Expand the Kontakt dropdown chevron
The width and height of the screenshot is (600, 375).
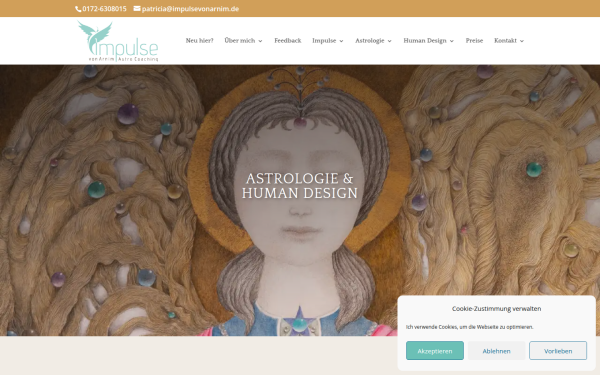522,41
